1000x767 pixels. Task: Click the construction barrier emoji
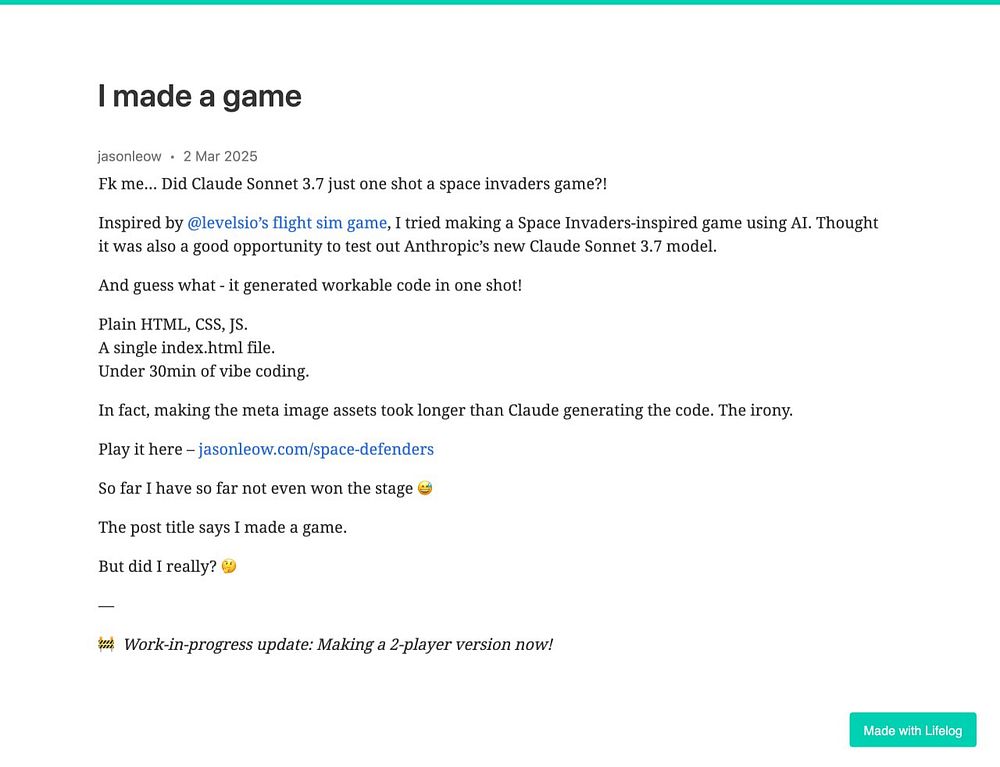[107, 644]
